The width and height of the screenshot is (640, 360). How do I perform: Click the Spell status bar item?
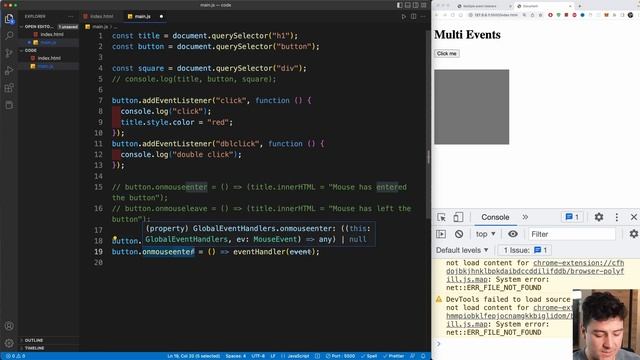[369, 356]
